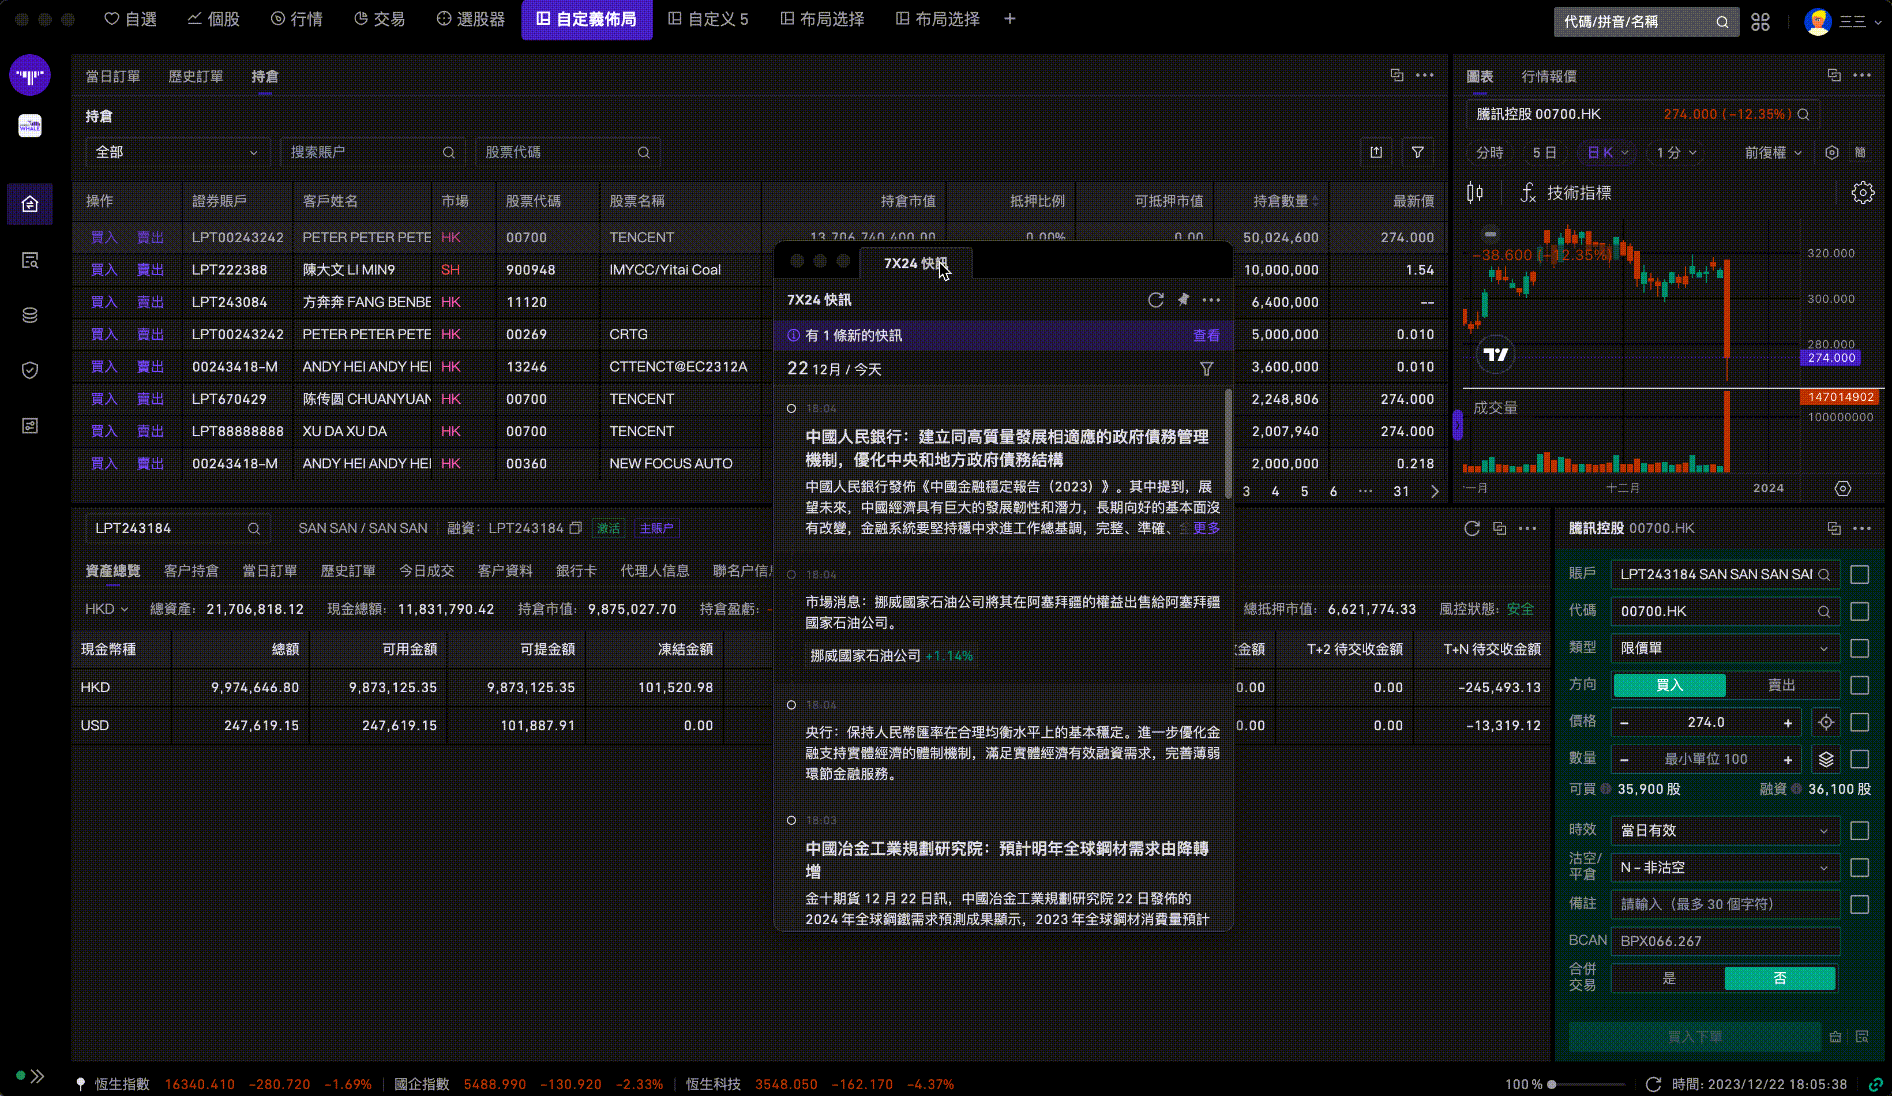
Task: Click the 買入下單 submit button
Action: [1695, 1036]
